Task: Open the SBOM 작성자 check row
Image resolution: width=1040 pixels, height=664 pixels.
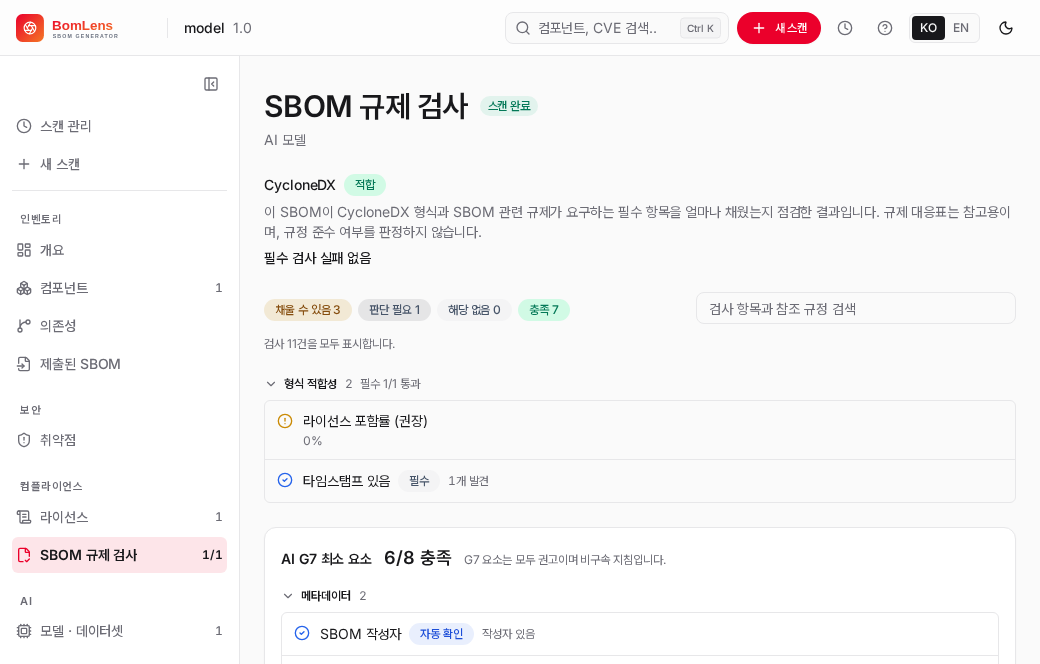Action: tap(639, 634)
